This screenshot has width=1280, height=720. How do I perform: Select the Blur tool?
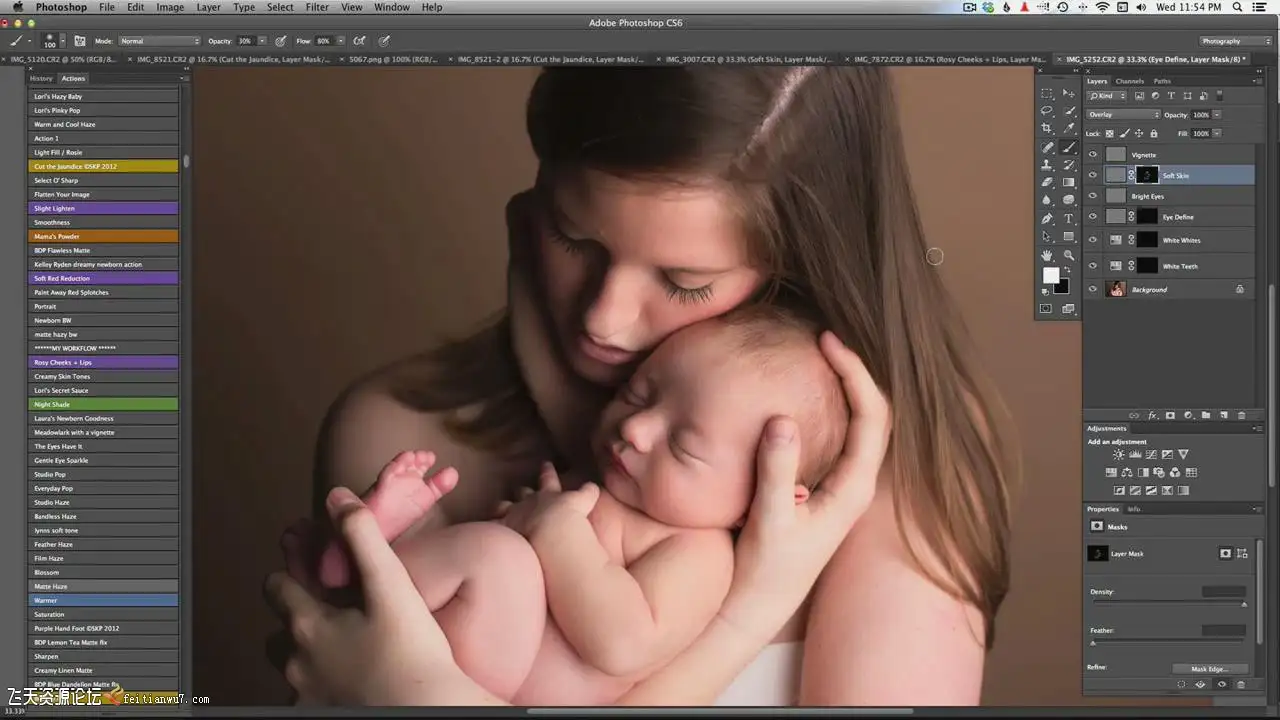[x=1047, y=200]
